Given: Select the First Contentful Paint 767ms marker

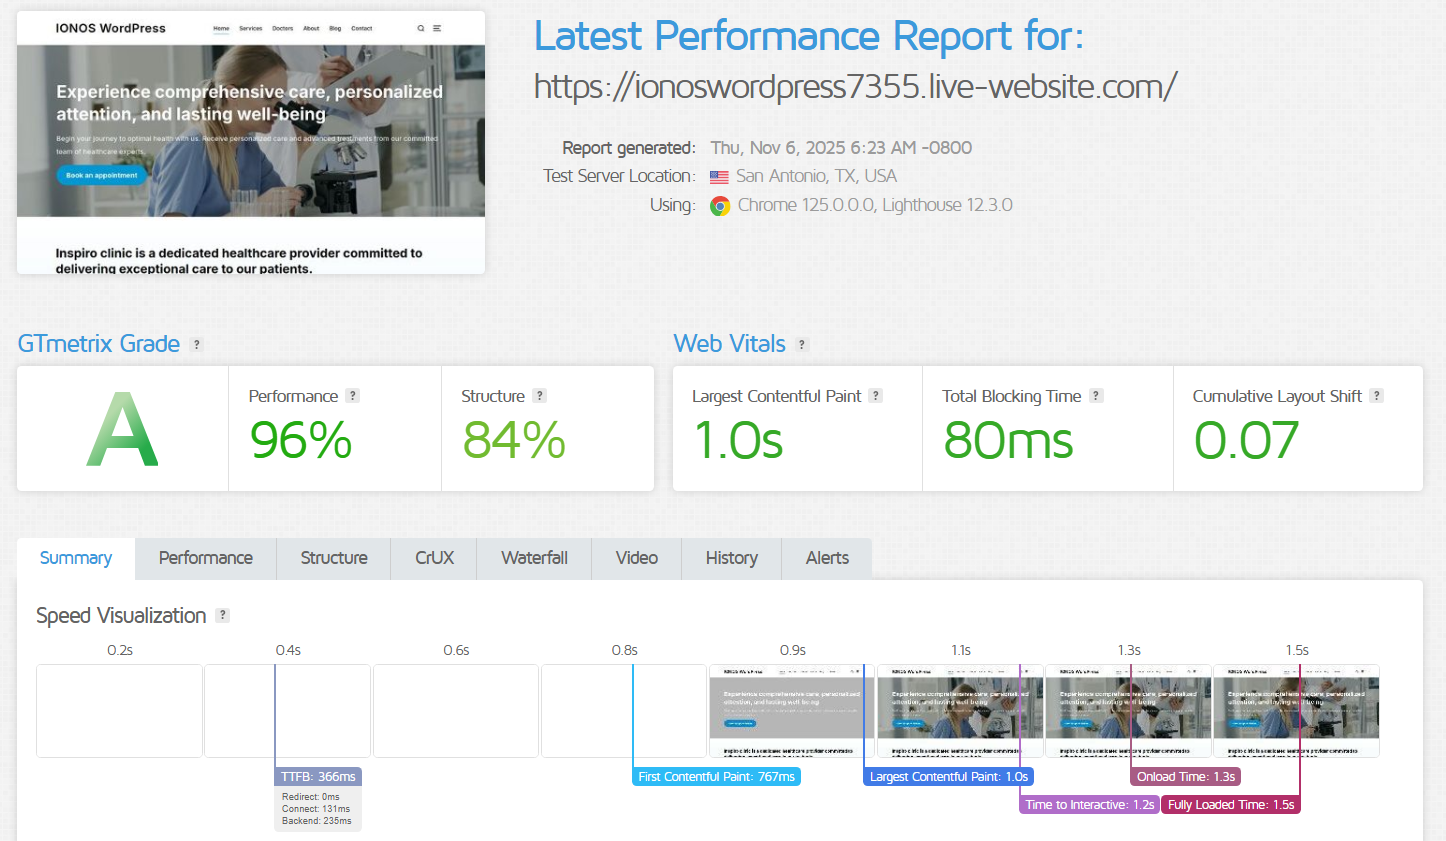Looking at the screenshot, I should (x=716, y=777).
